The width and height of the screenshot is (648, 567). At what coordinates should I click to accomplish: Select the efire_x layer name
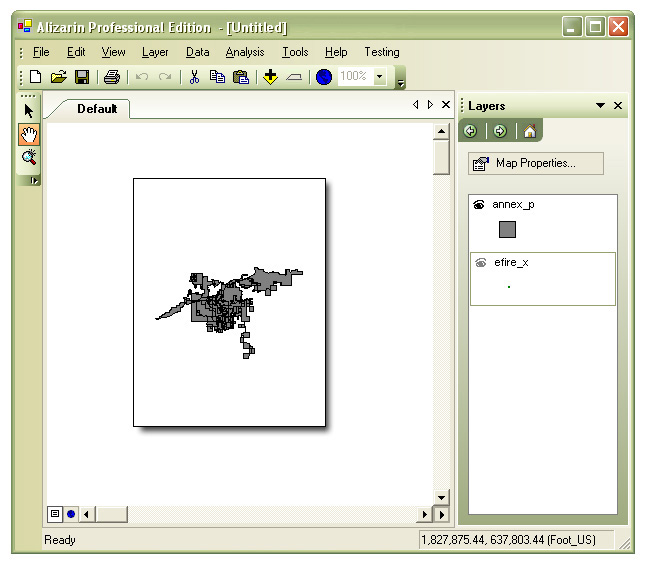point(511,263)
